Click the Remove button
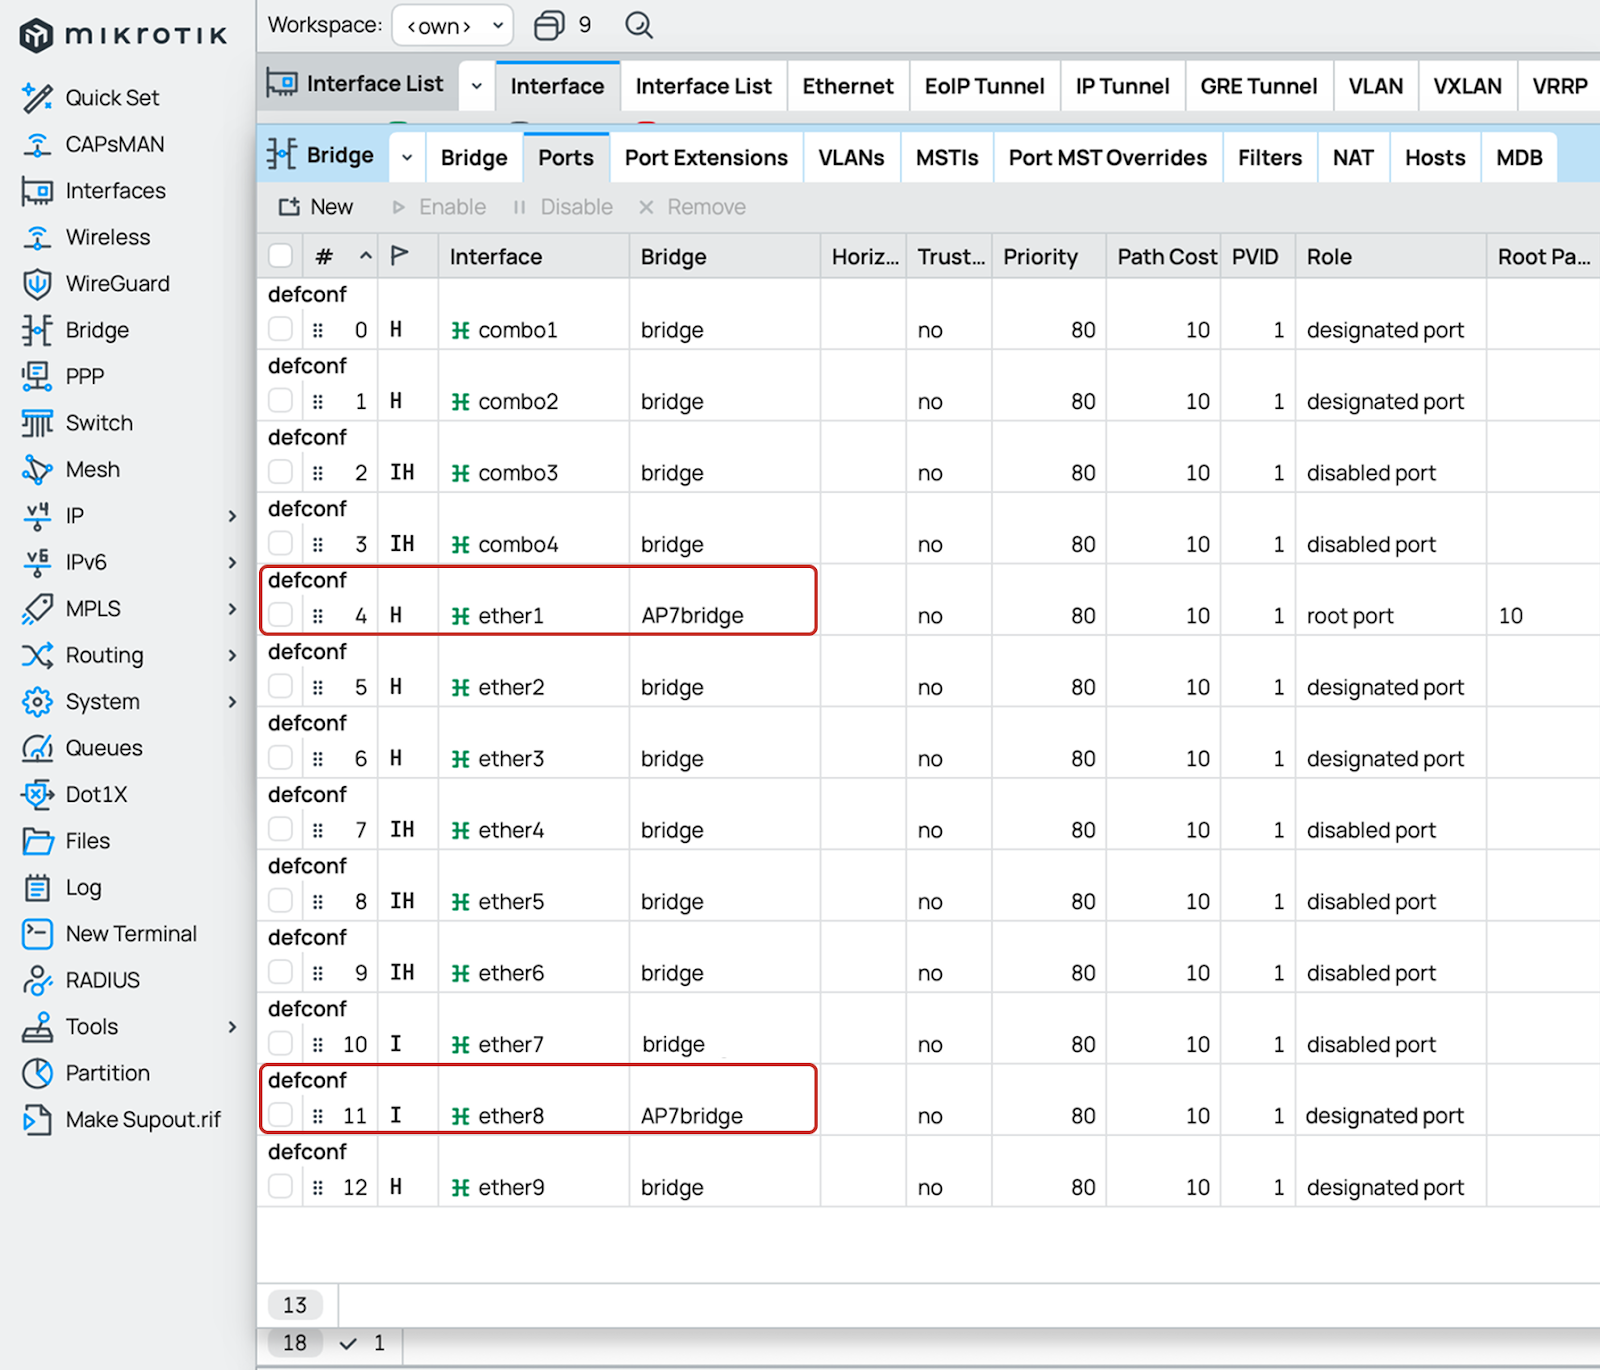1600x1370 pixels. tap(692, 207)
